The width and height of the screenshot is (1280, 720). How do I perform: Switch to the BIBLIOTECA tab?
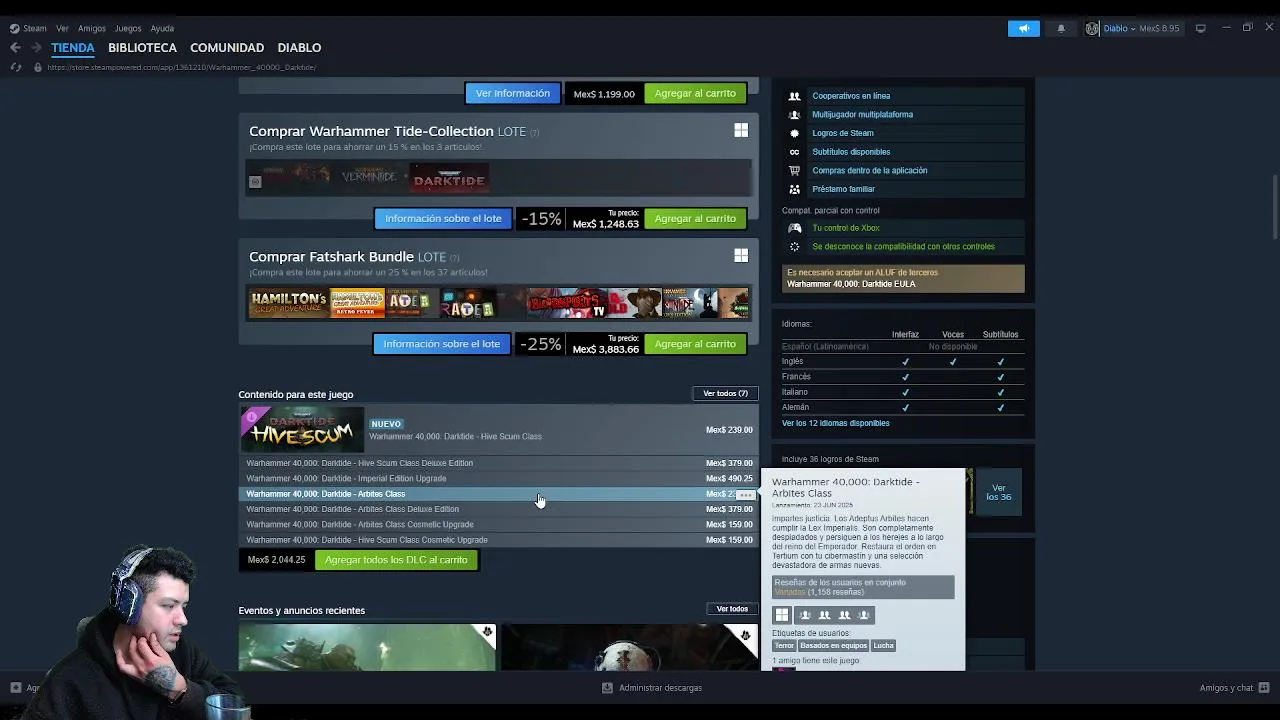[142, 47]
